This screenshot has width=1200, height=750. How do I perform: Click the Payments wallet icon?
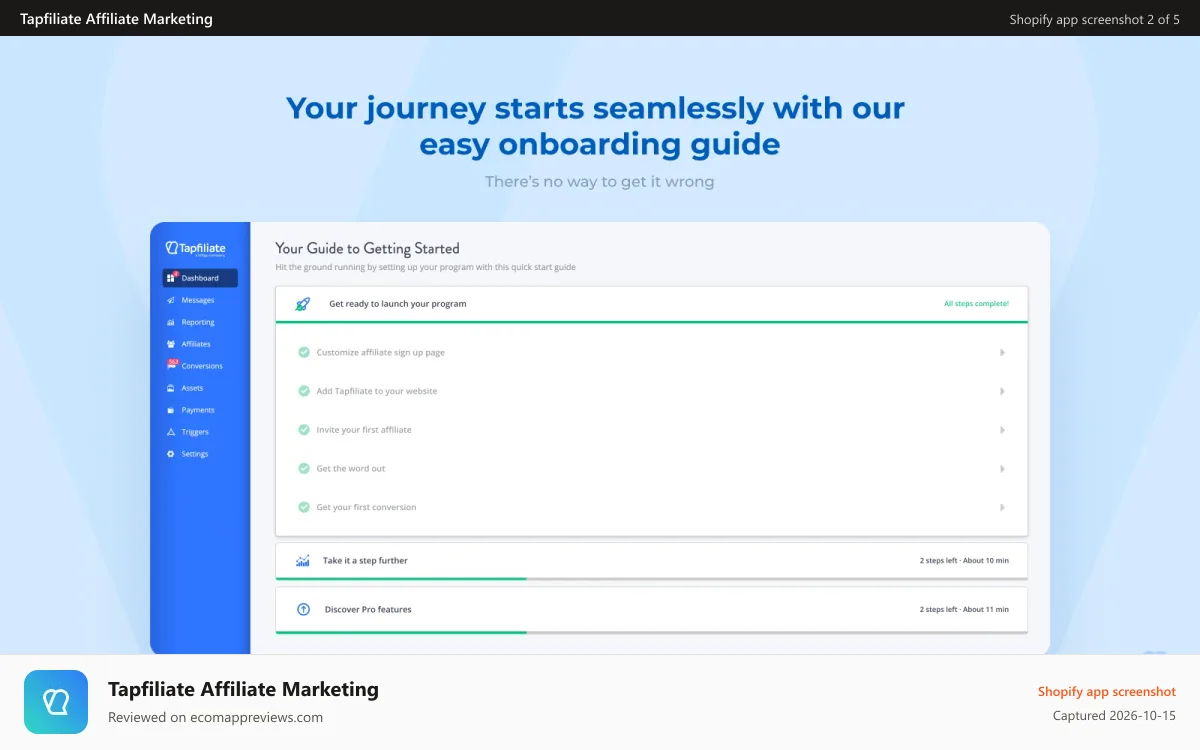click(171, 410)
